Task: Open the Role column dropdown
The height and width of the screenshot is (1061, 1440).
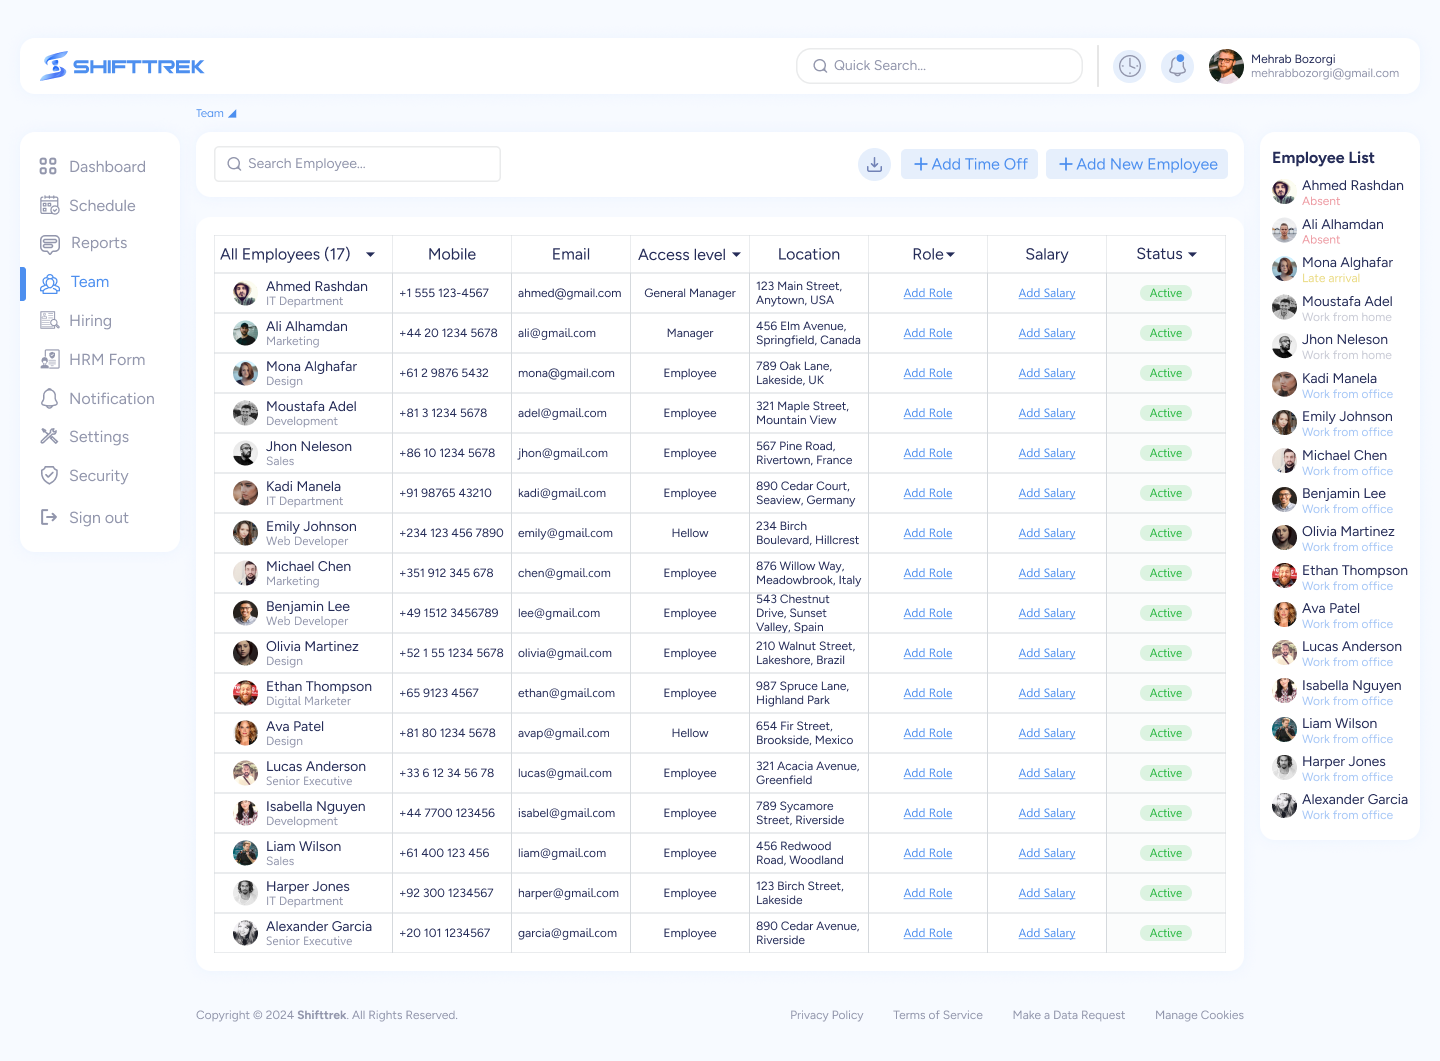Action: click(x=950, y=255)
